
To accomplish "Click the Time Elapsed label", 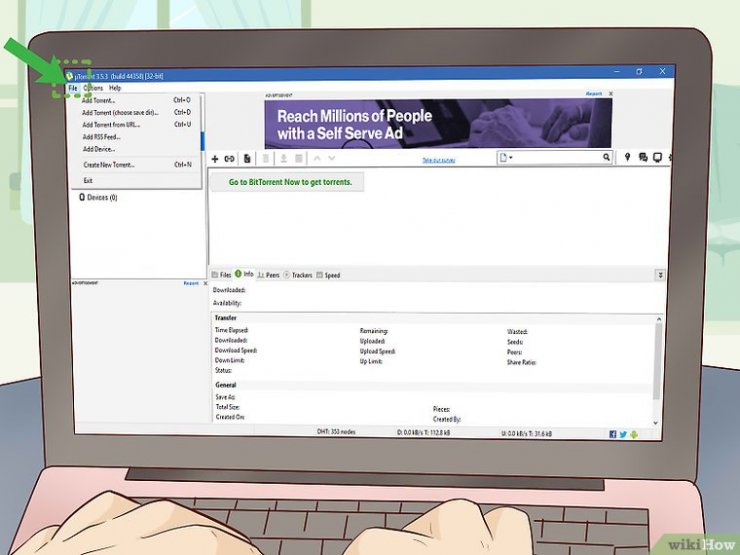I will pos(231,330).
